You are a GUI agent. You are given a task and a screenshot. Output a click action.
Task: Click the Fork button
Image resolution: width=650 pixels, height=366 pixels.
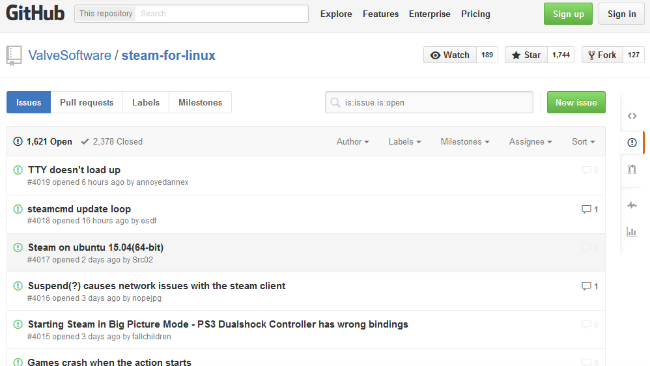602,55
